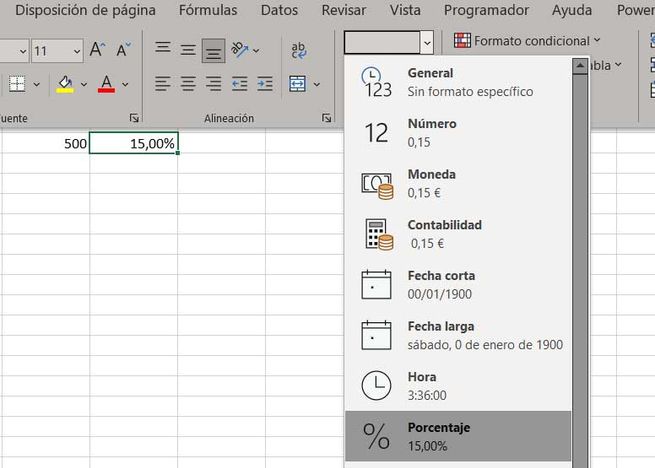Switch to Datos tab
The image size is (655, 468).
279,10
